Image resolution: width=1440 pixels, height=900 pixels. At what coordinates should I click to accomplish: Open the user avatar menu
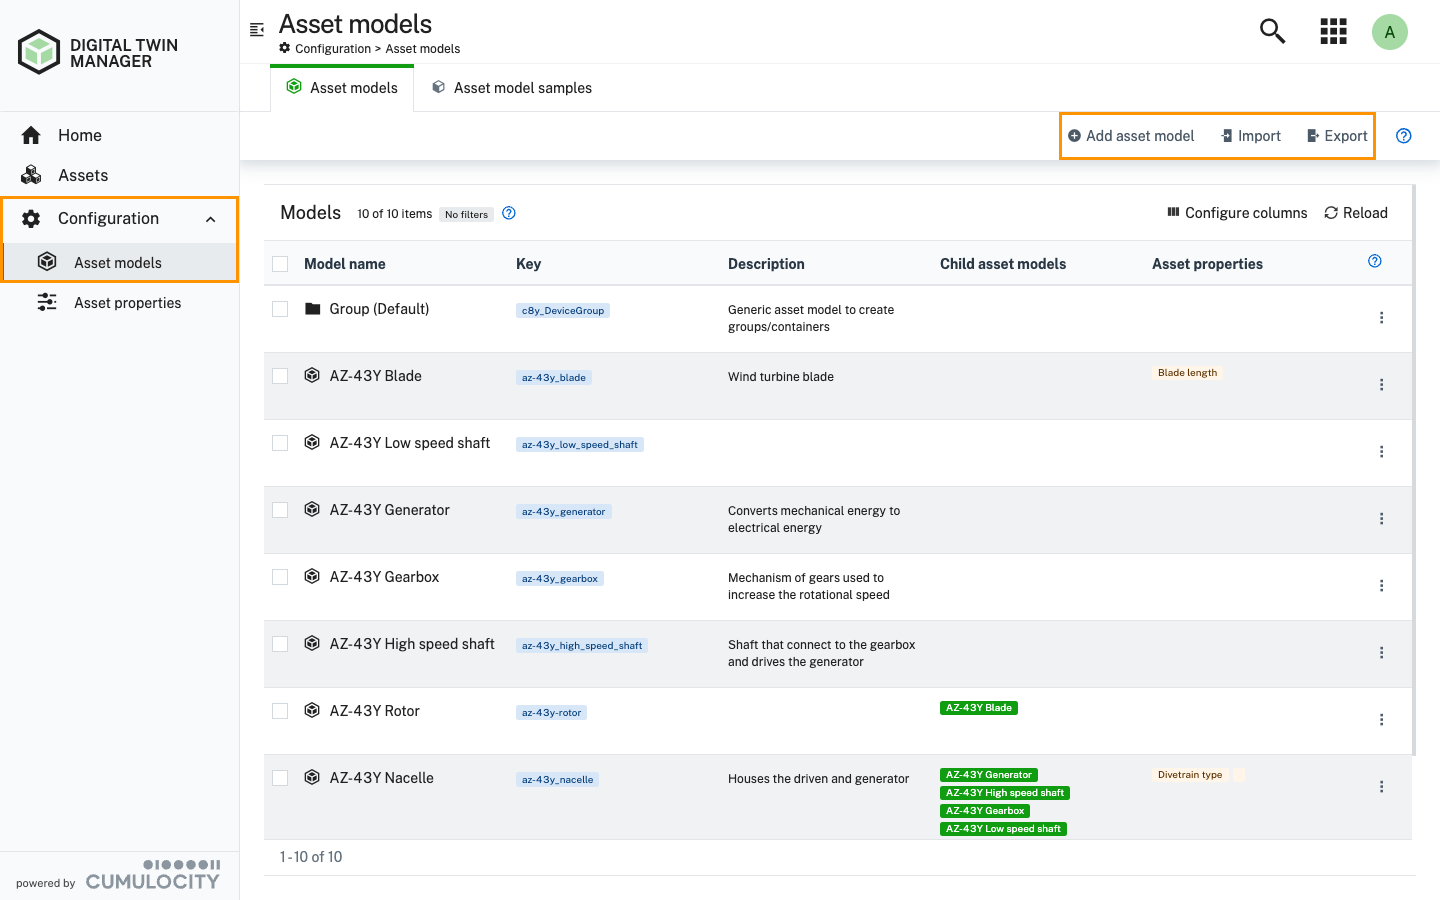tap(1389, 31)
